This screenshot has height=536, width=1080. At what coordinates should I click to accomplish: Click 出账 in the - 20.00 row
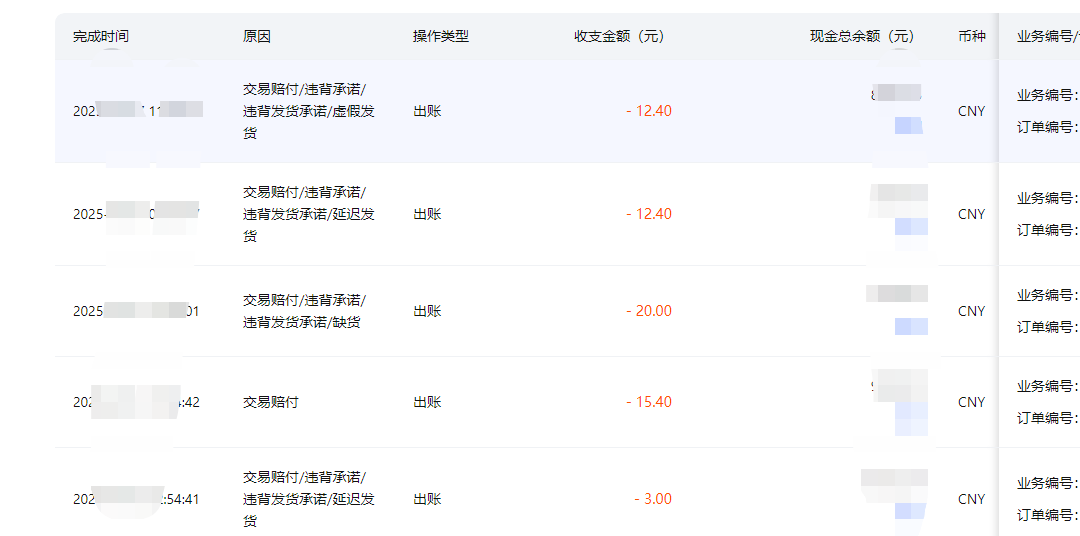[x=427, y=311]
